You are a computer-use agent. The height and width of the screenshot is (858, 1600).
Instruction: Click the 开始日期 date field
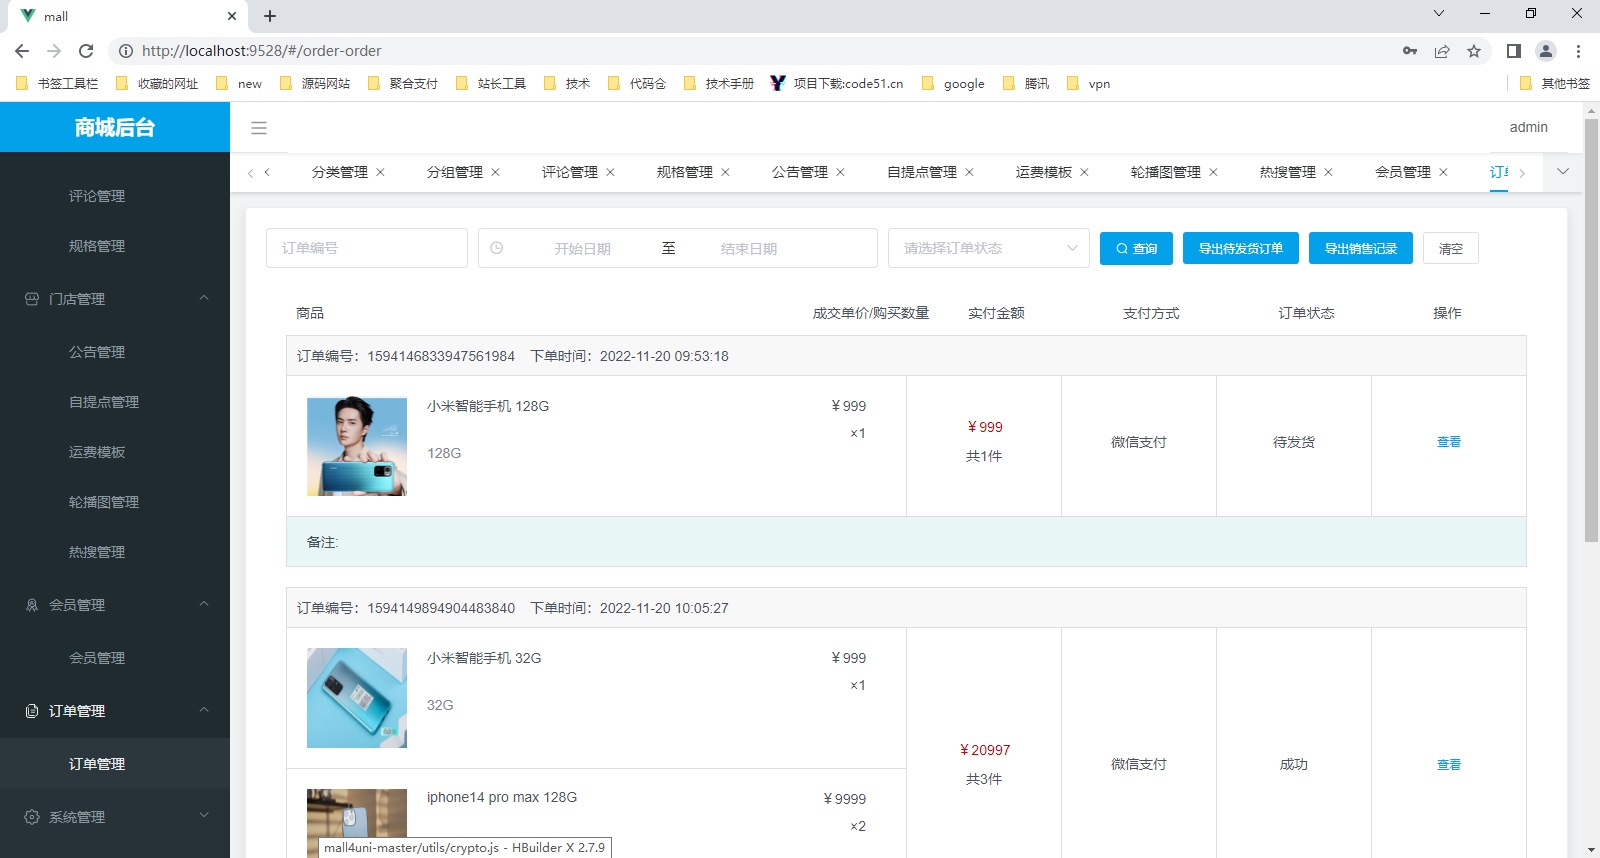(582, 248)
